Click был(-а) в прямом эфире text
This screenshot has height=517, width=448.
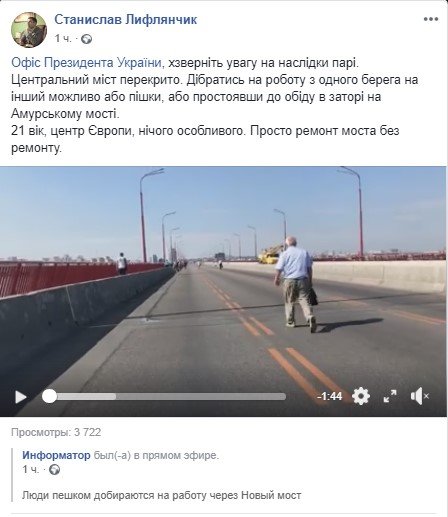[156, 455]
